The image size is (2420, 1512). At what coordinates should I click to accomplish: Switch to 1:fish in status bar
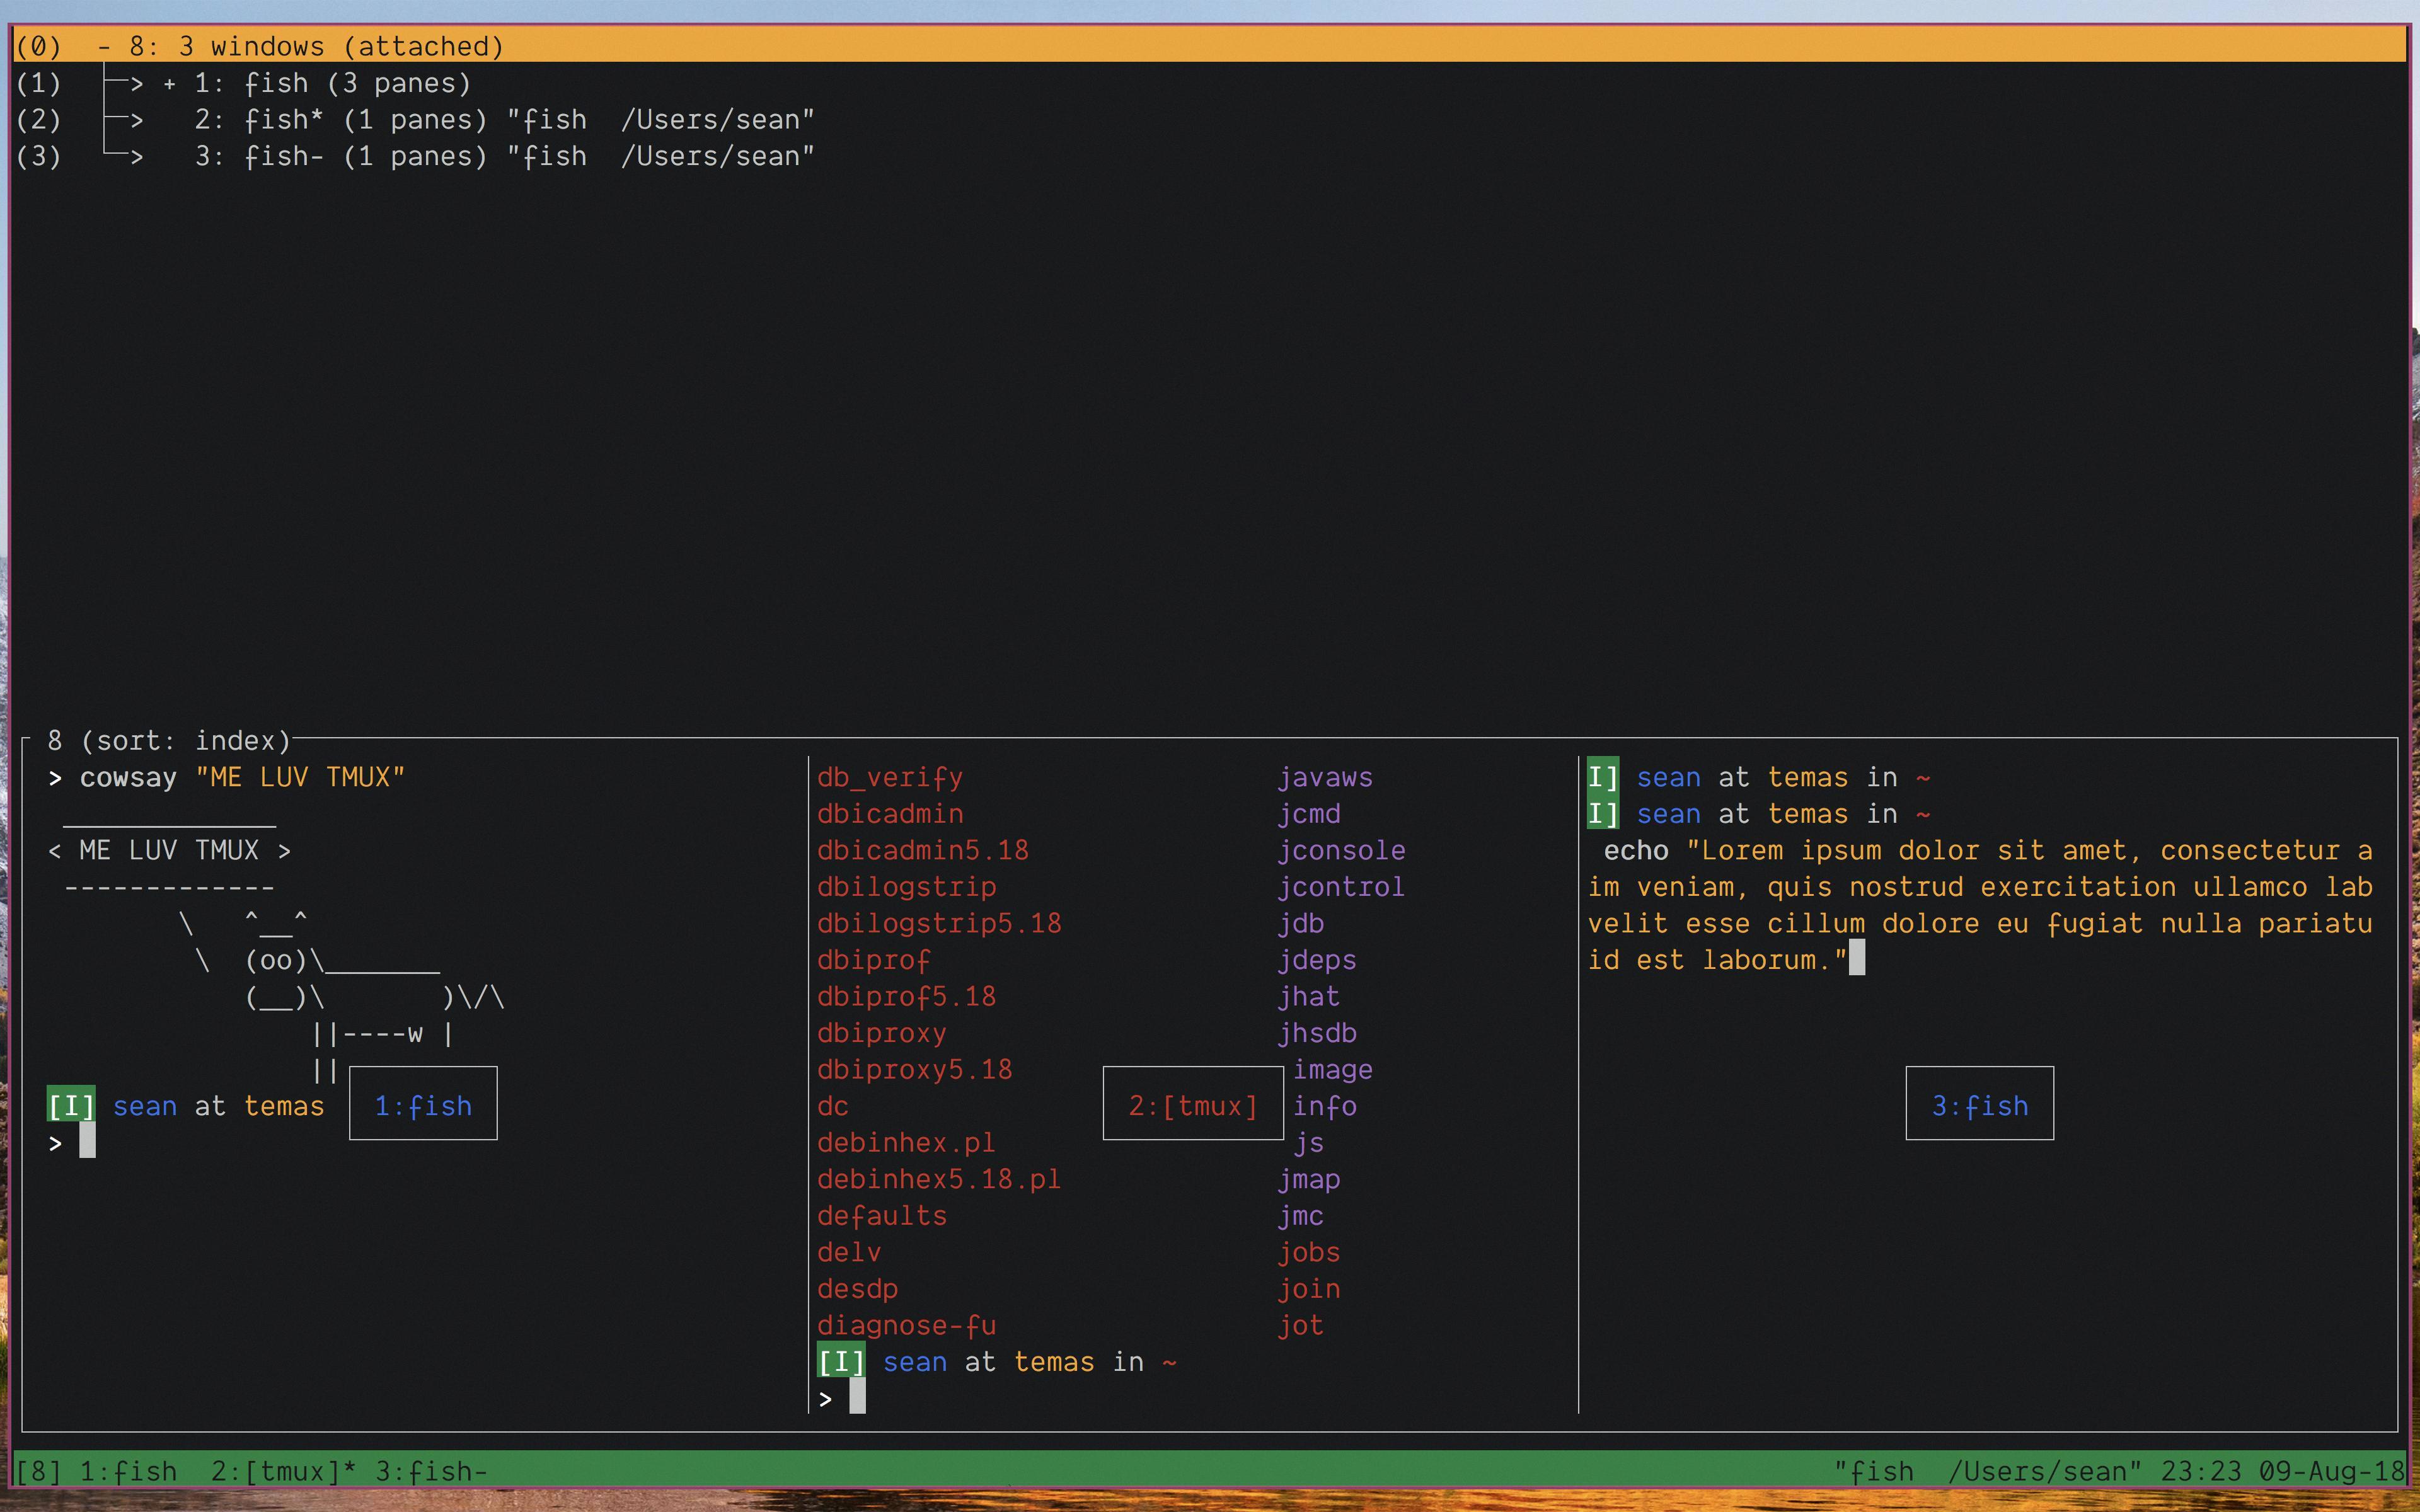[x=128, y=1471]
